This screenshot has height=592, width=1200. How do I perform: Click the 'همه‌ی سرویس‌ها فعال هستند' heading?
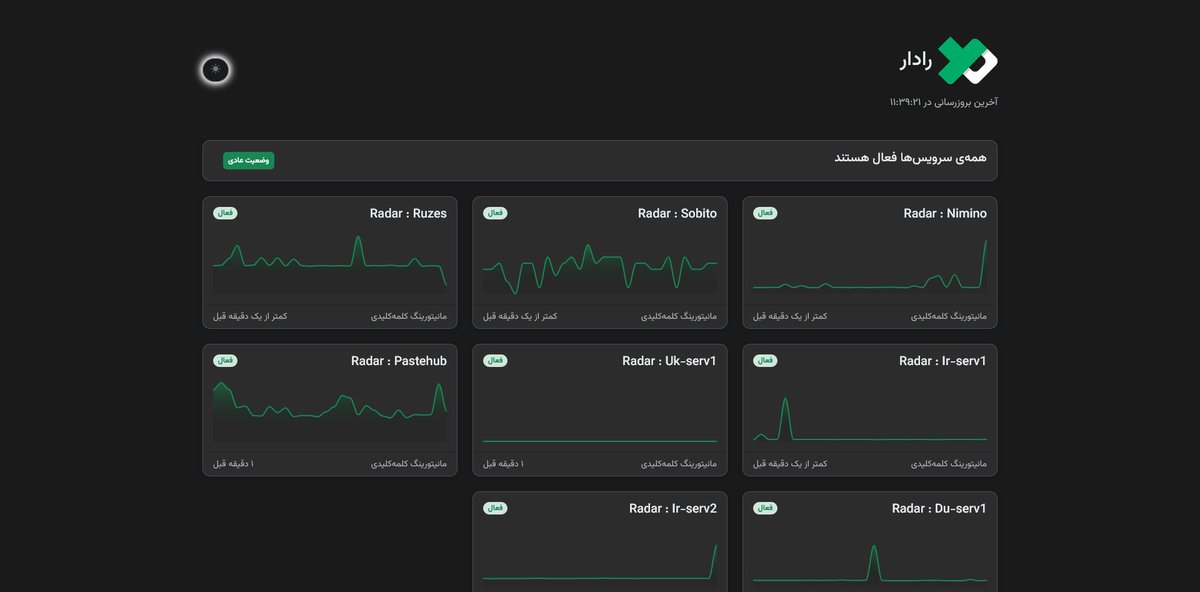point(910,158)
